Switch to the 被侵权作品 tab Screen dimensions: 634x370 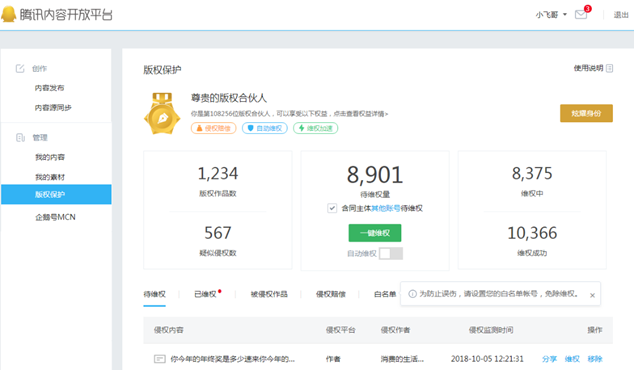269,294
